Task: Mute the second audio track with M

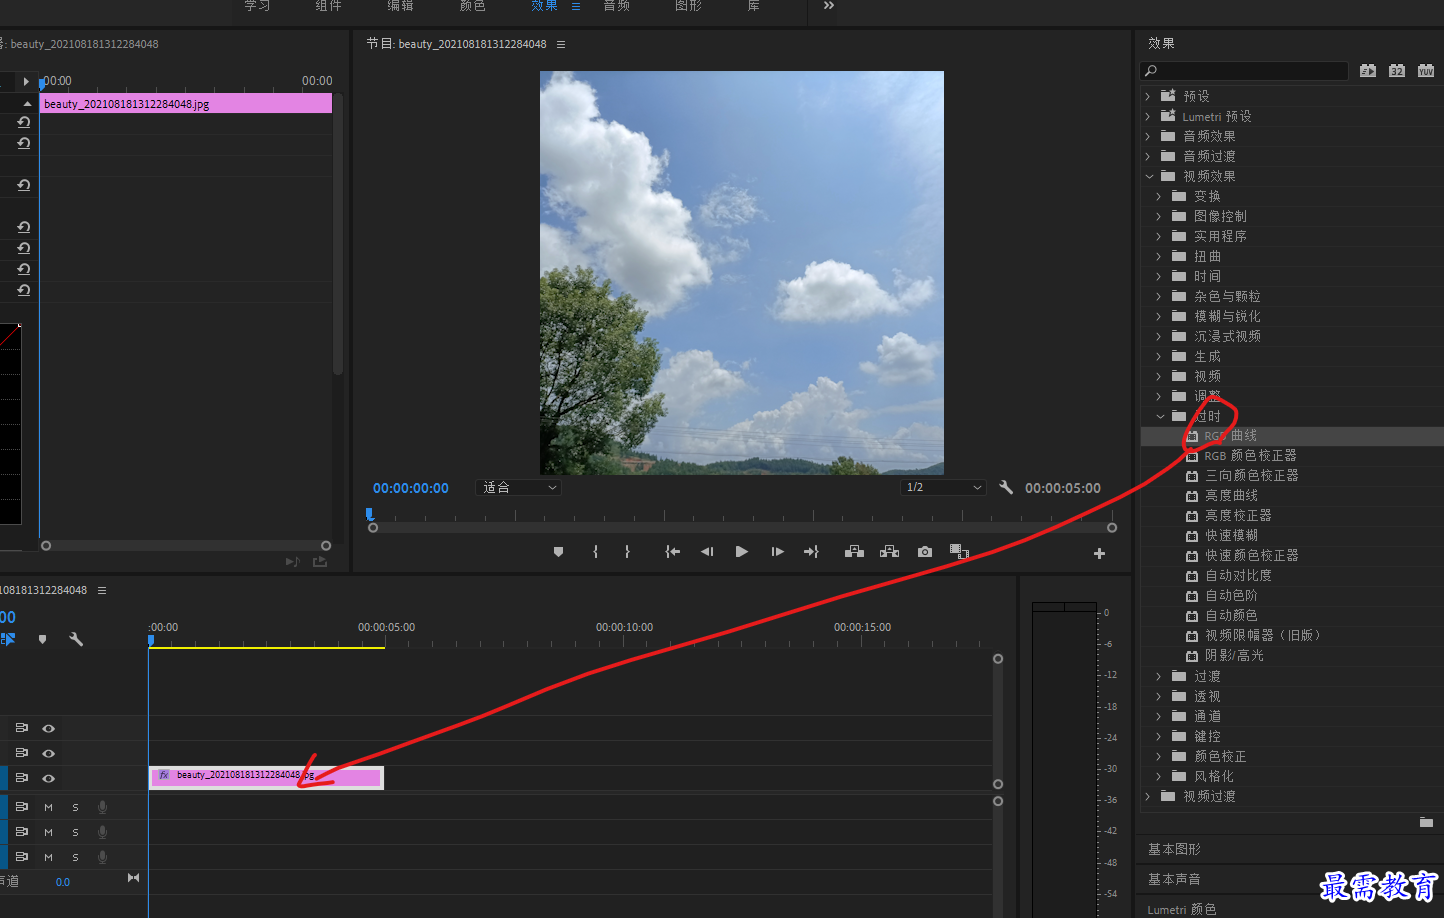Action: click(48, 832)
